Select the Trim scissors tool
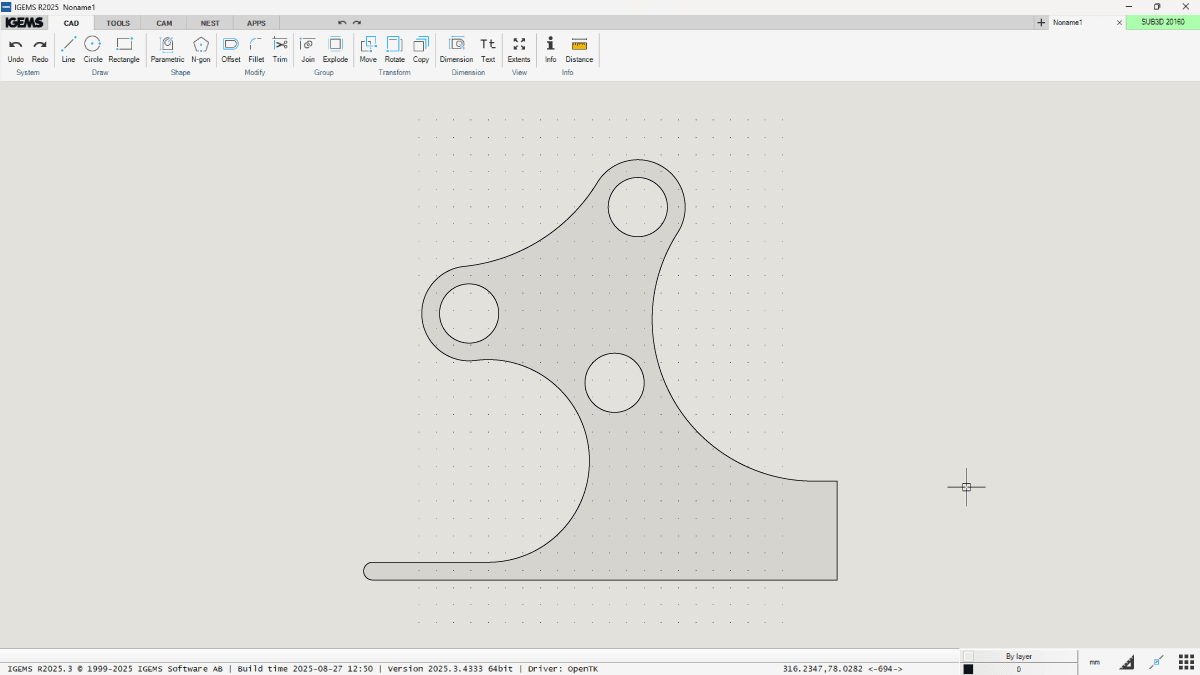This screenshot has height=675, width=1200. click(x=280, y=48)
